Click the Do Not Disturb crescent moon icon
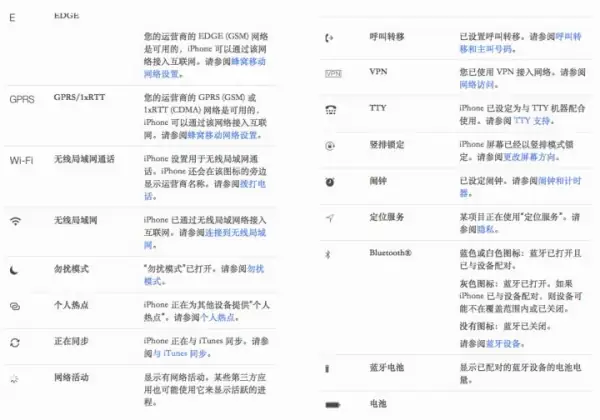The height and width of the screenshot is (420, 600). point(14,270)
